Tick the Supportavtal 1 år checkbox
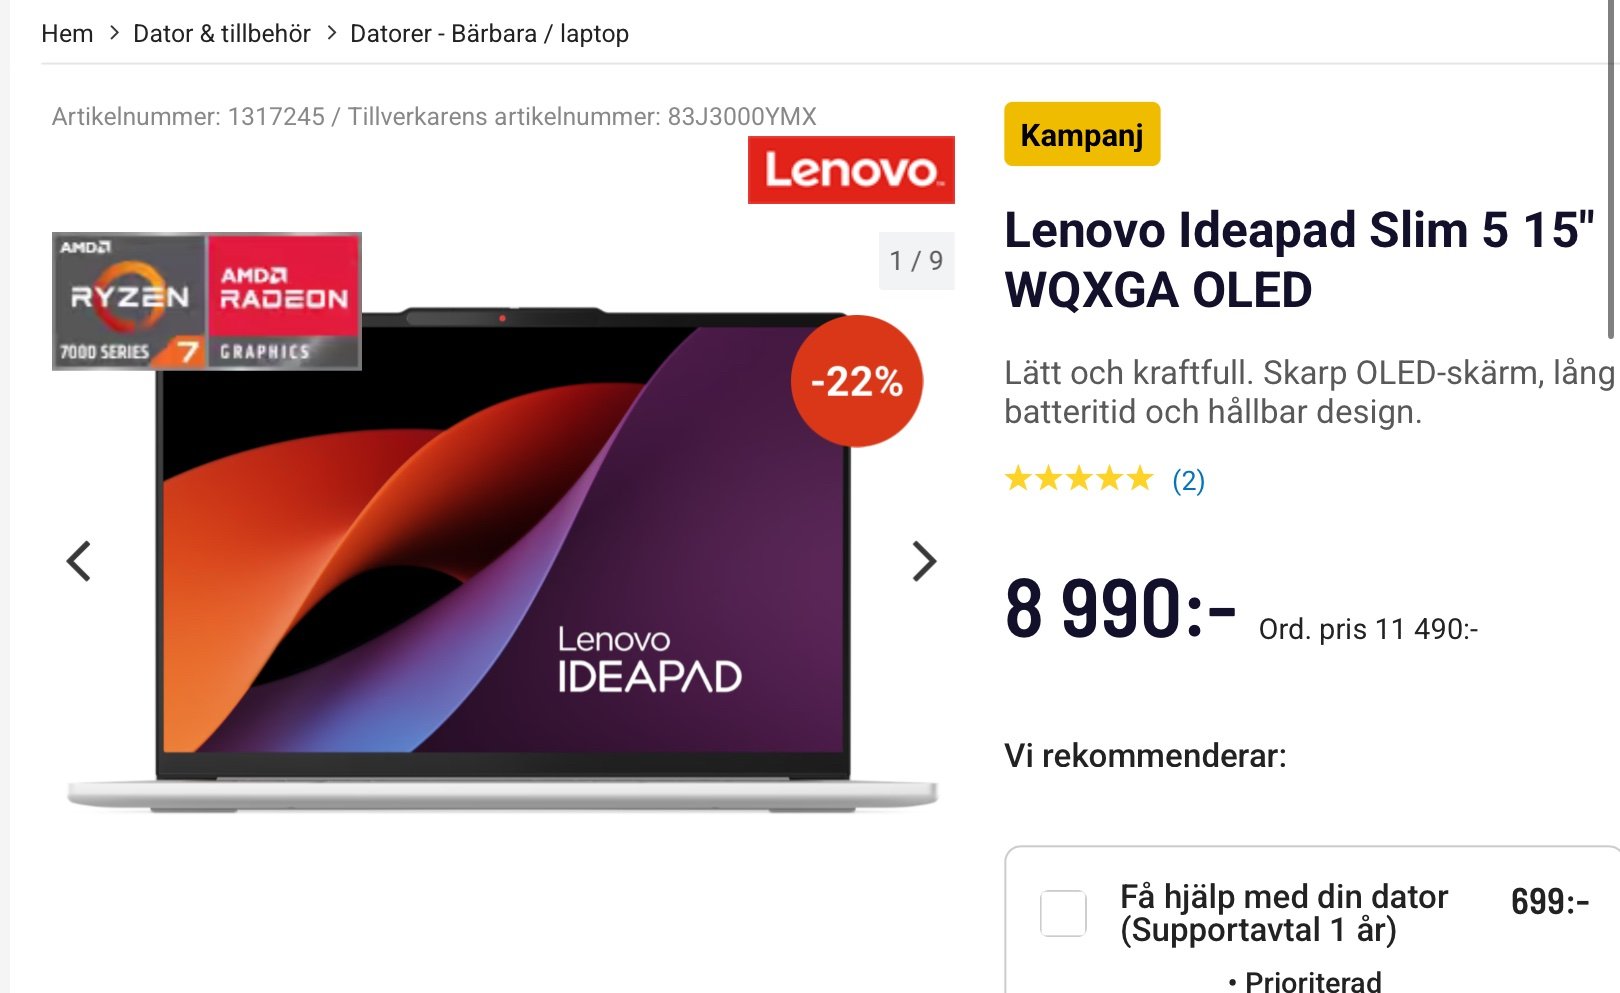 [x=1063, y=913]
